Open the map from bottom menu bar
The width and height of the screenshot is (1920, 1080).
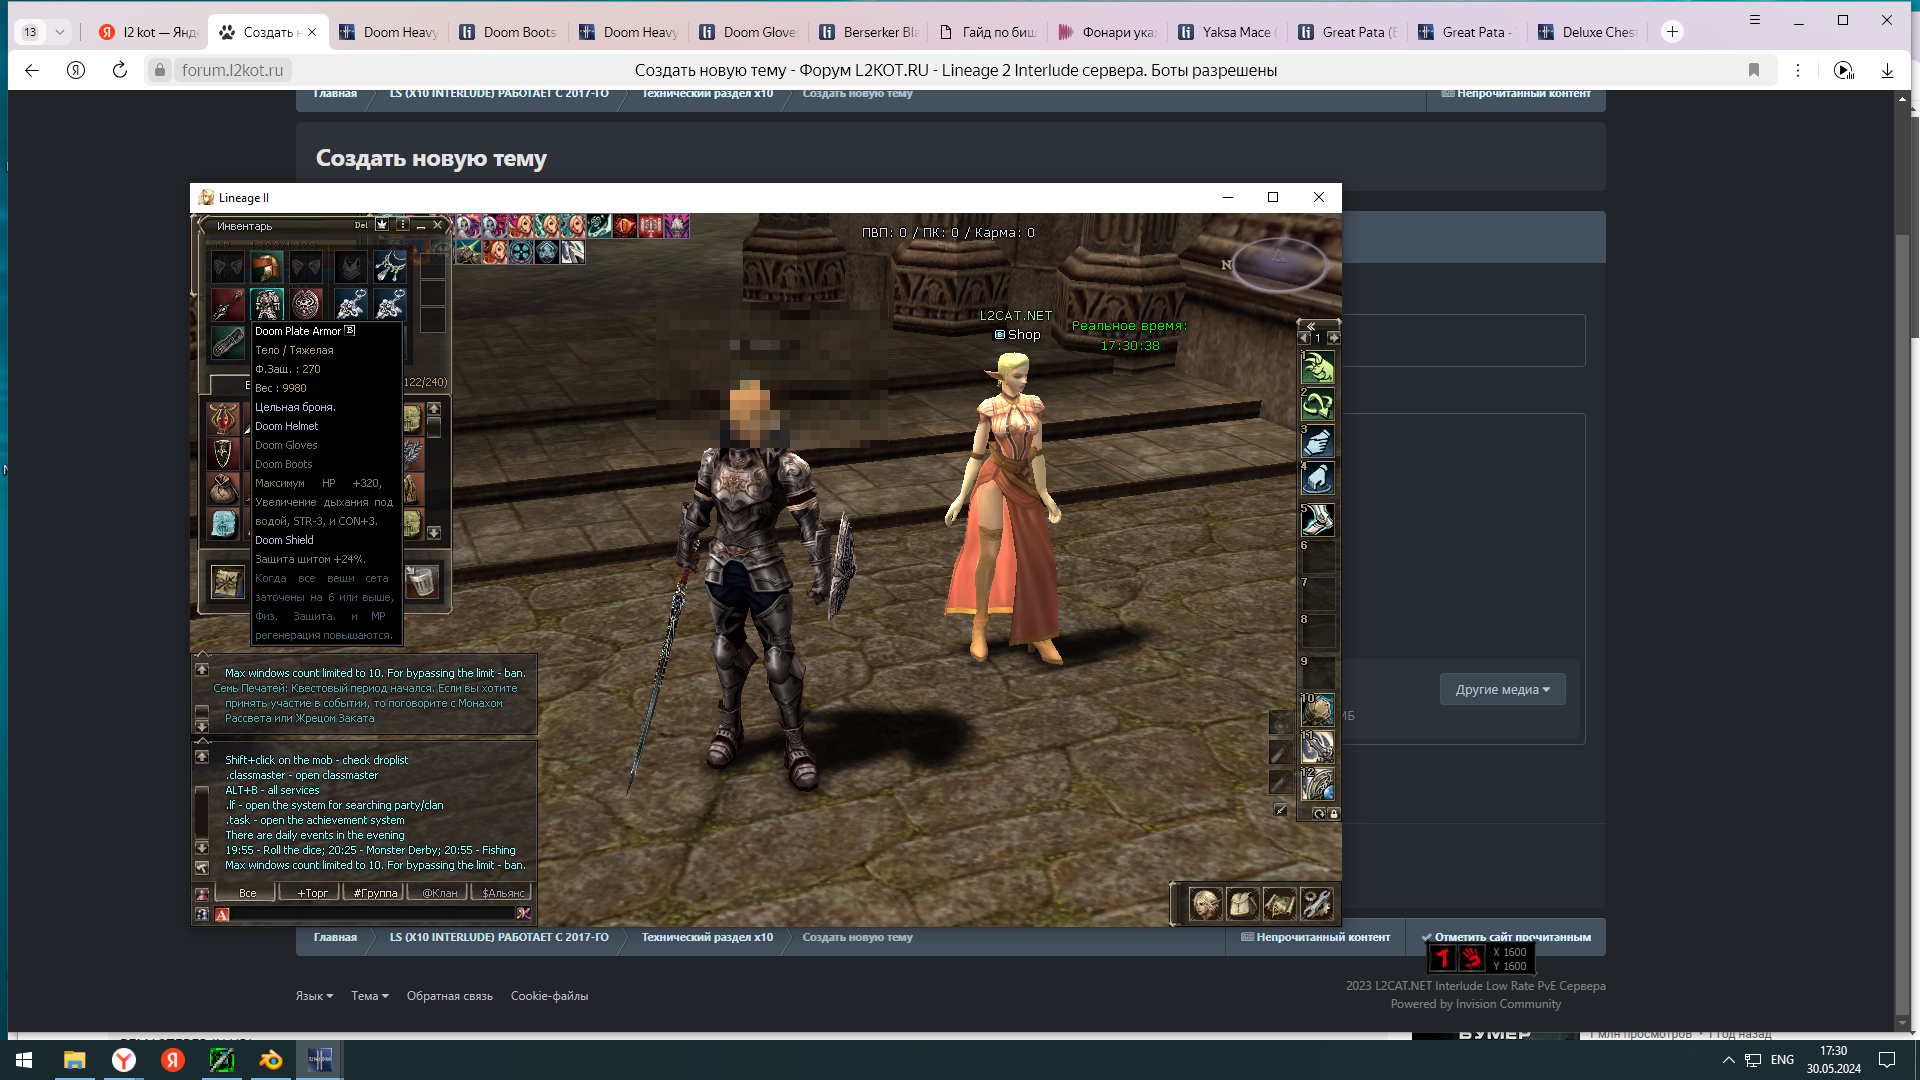pos(1280,904)
